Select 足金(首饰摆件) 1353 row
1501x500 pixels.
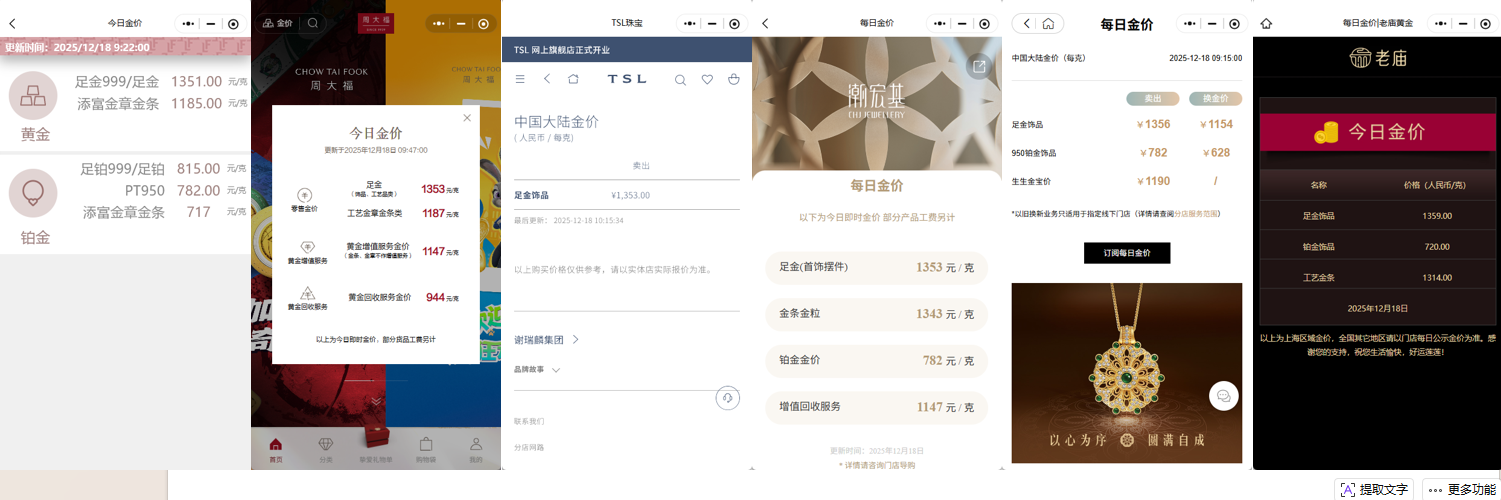pyautogui.click(x=877, y=267)
